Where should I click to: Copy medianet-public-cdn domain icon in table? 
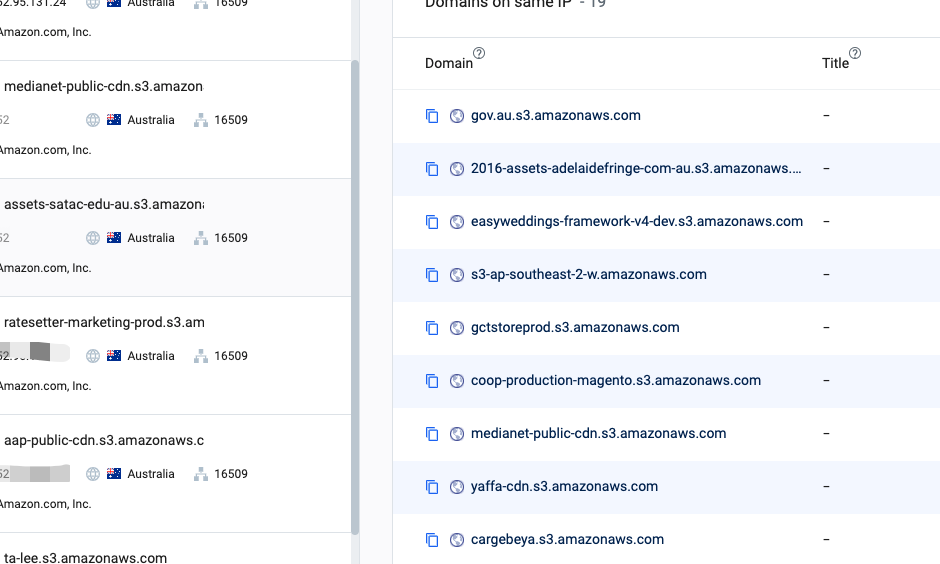432,433
